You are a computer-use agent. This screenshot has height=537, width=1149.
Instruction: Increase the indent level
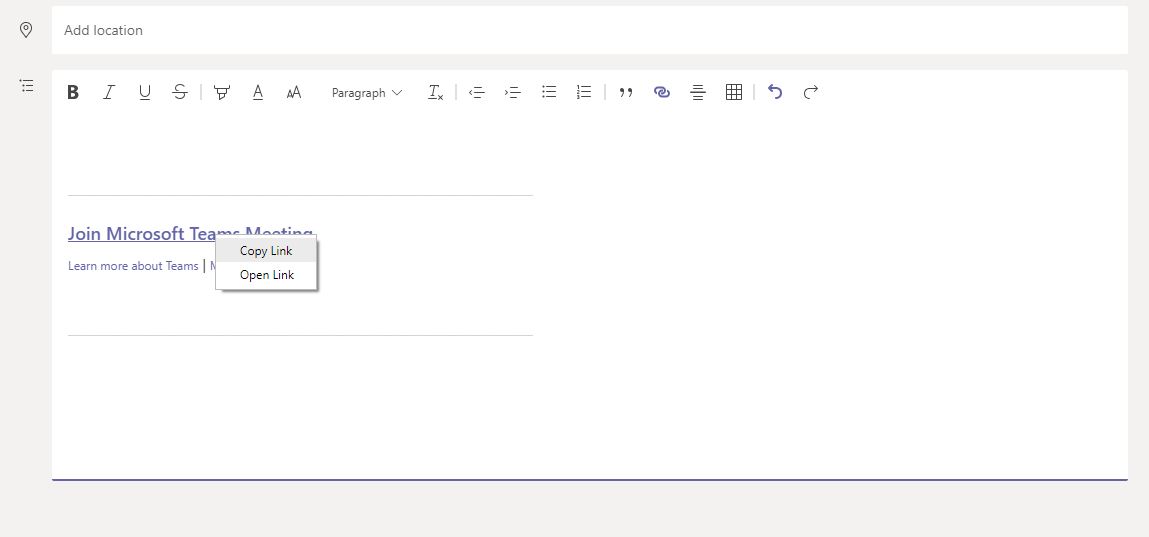coord(513,92)
